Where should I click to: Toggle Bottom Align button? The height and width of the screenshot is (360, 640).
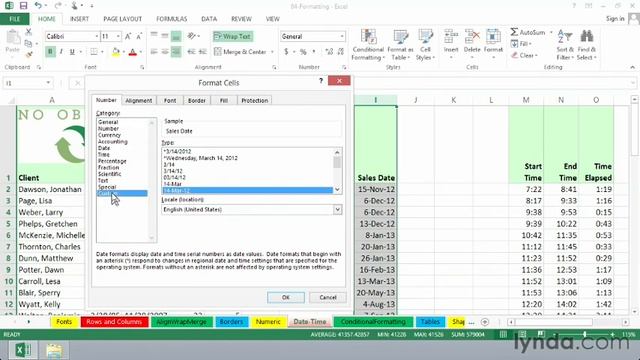(x=176, y=36)
